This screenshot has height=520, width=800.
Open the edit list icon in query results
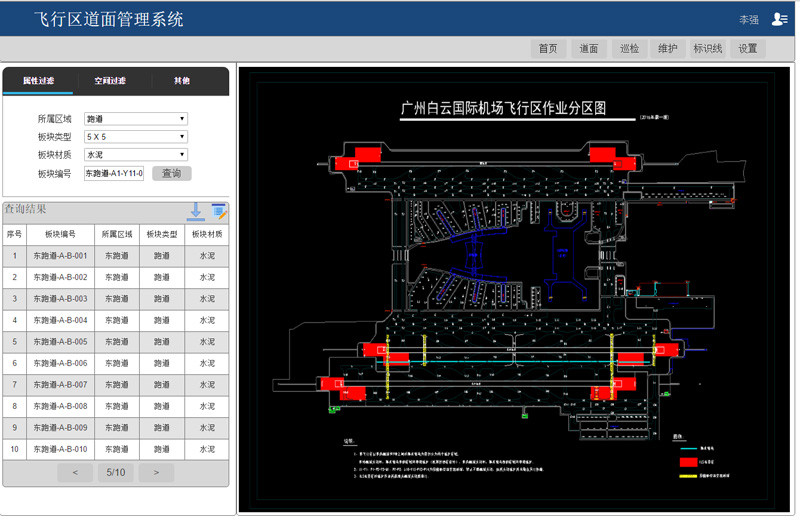(219, 211)
